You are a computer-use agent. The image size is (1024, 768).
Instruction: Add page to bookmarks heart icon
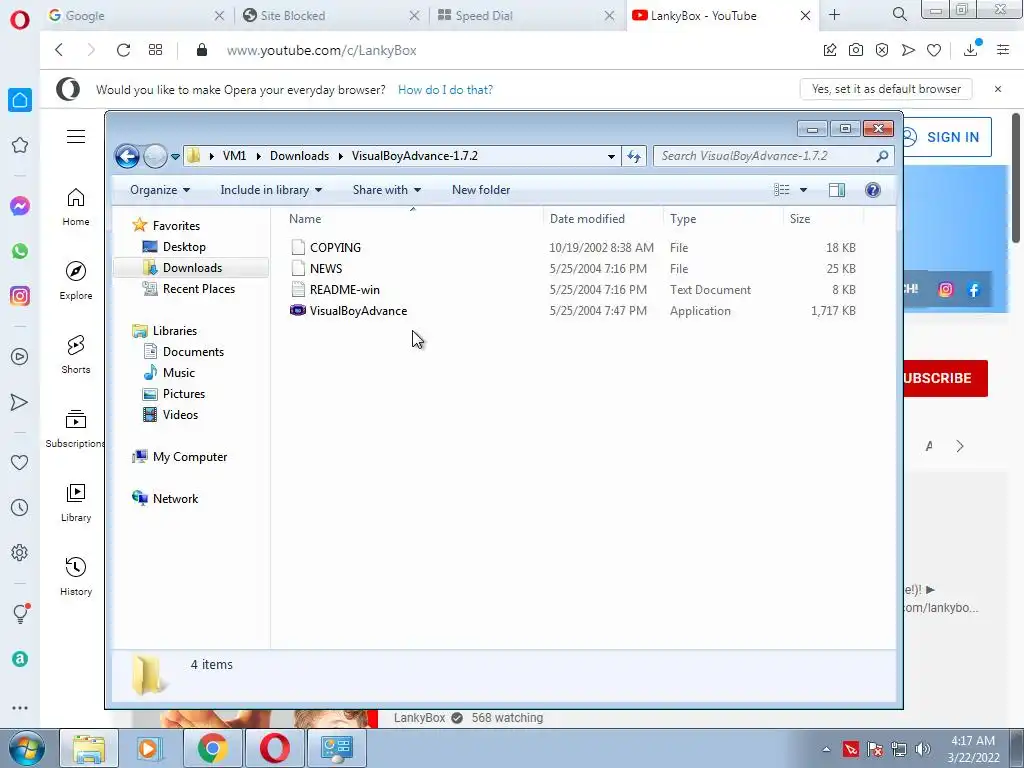click(x=934, y=50)
